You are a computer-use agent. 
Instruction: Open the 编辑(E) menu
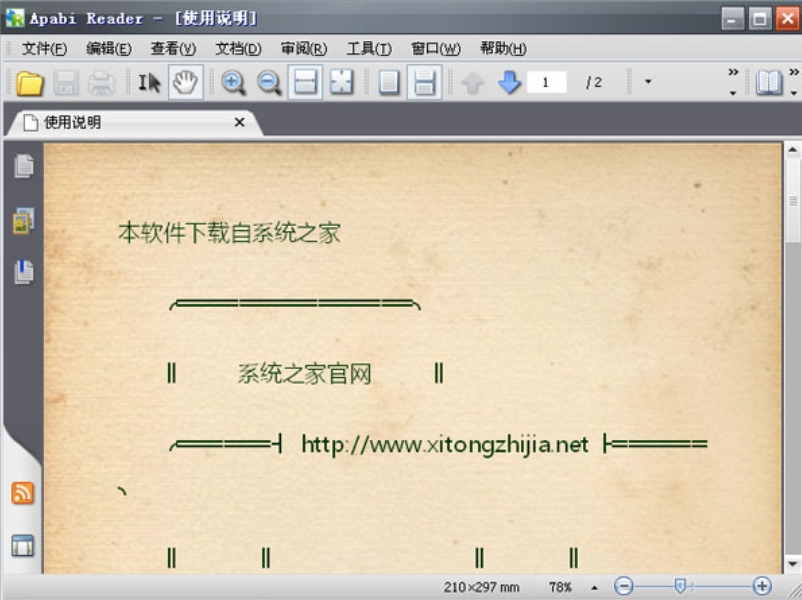(109, 49)
